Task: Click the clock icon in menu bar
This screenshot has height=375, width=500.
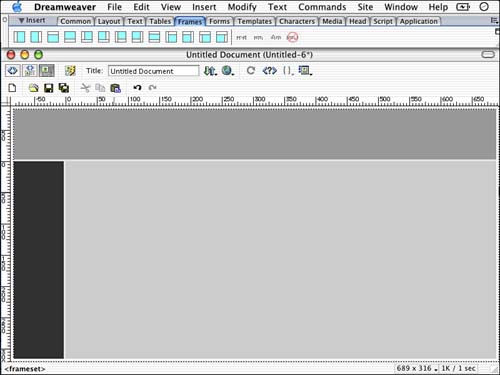Action: (x=484, y=7)
